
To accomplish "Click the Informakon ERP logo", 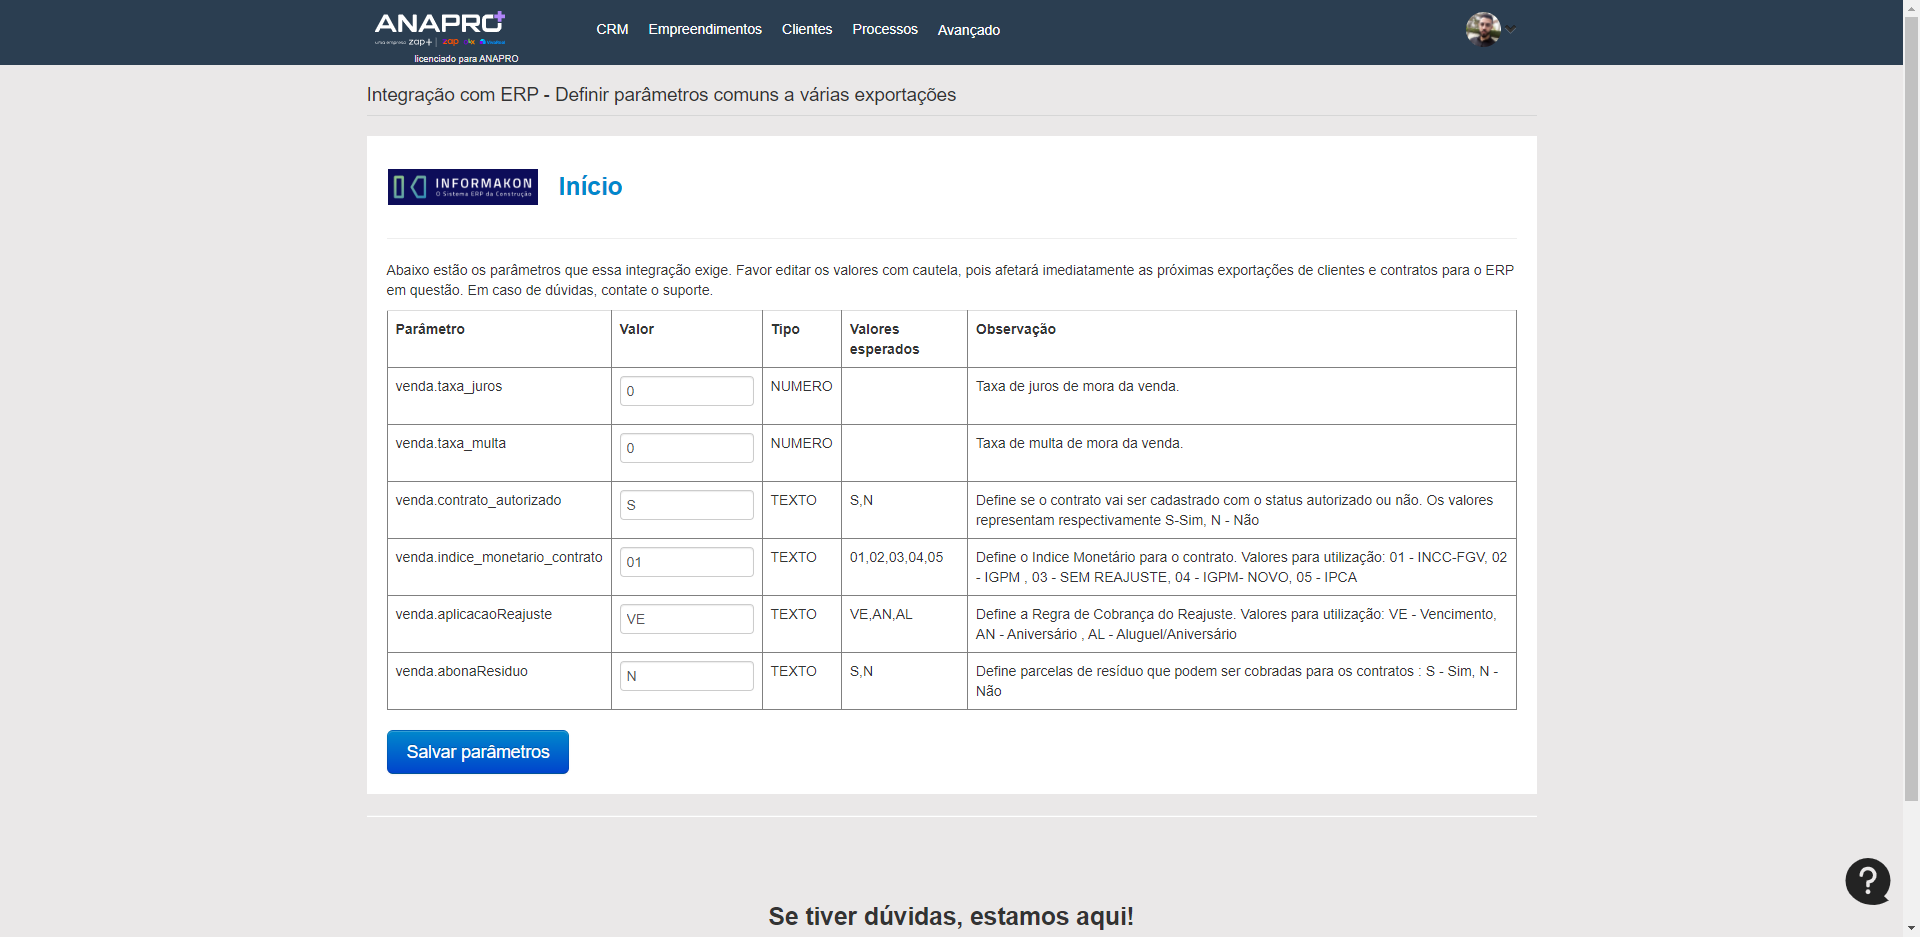I will [x=462, y=187].
